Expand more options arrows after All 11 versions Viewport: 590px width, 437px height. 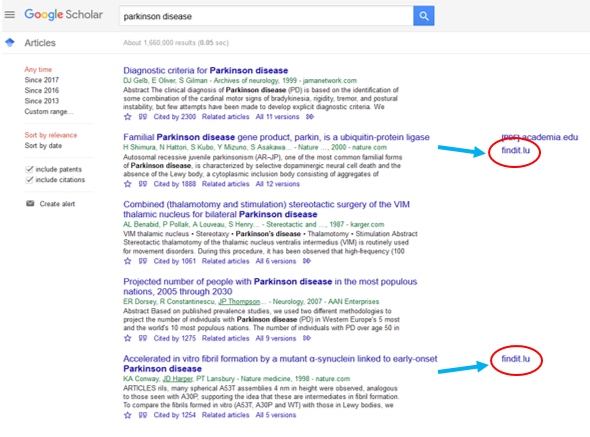click(x=310, y=117)
